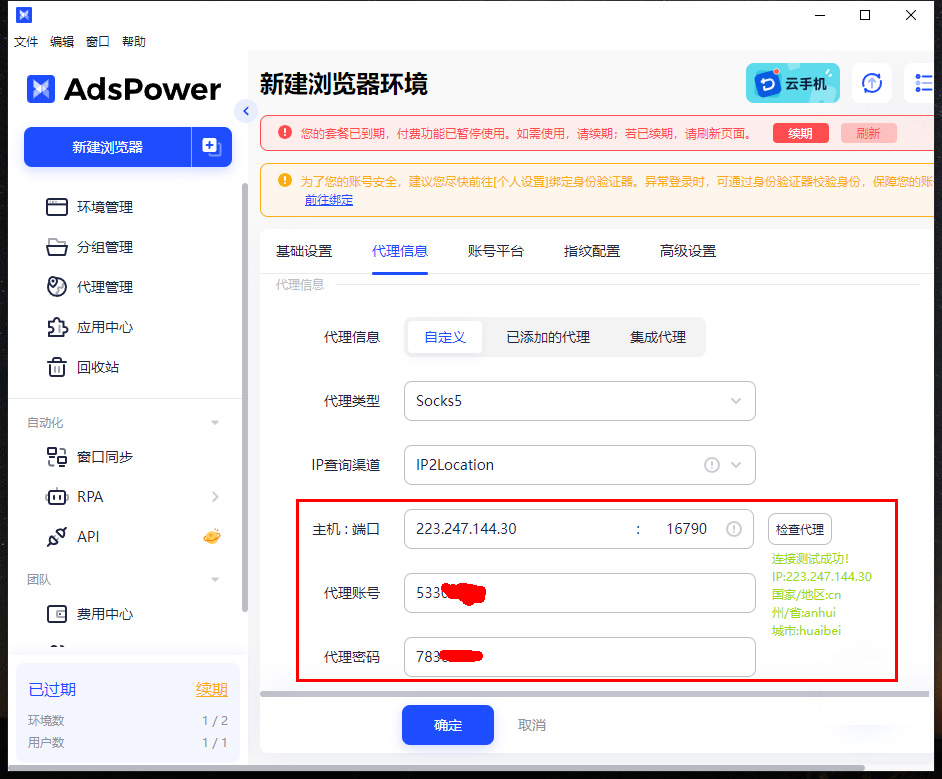
Task: Click the 刷新 button in the notice
Action: click(x=868, y=133)
